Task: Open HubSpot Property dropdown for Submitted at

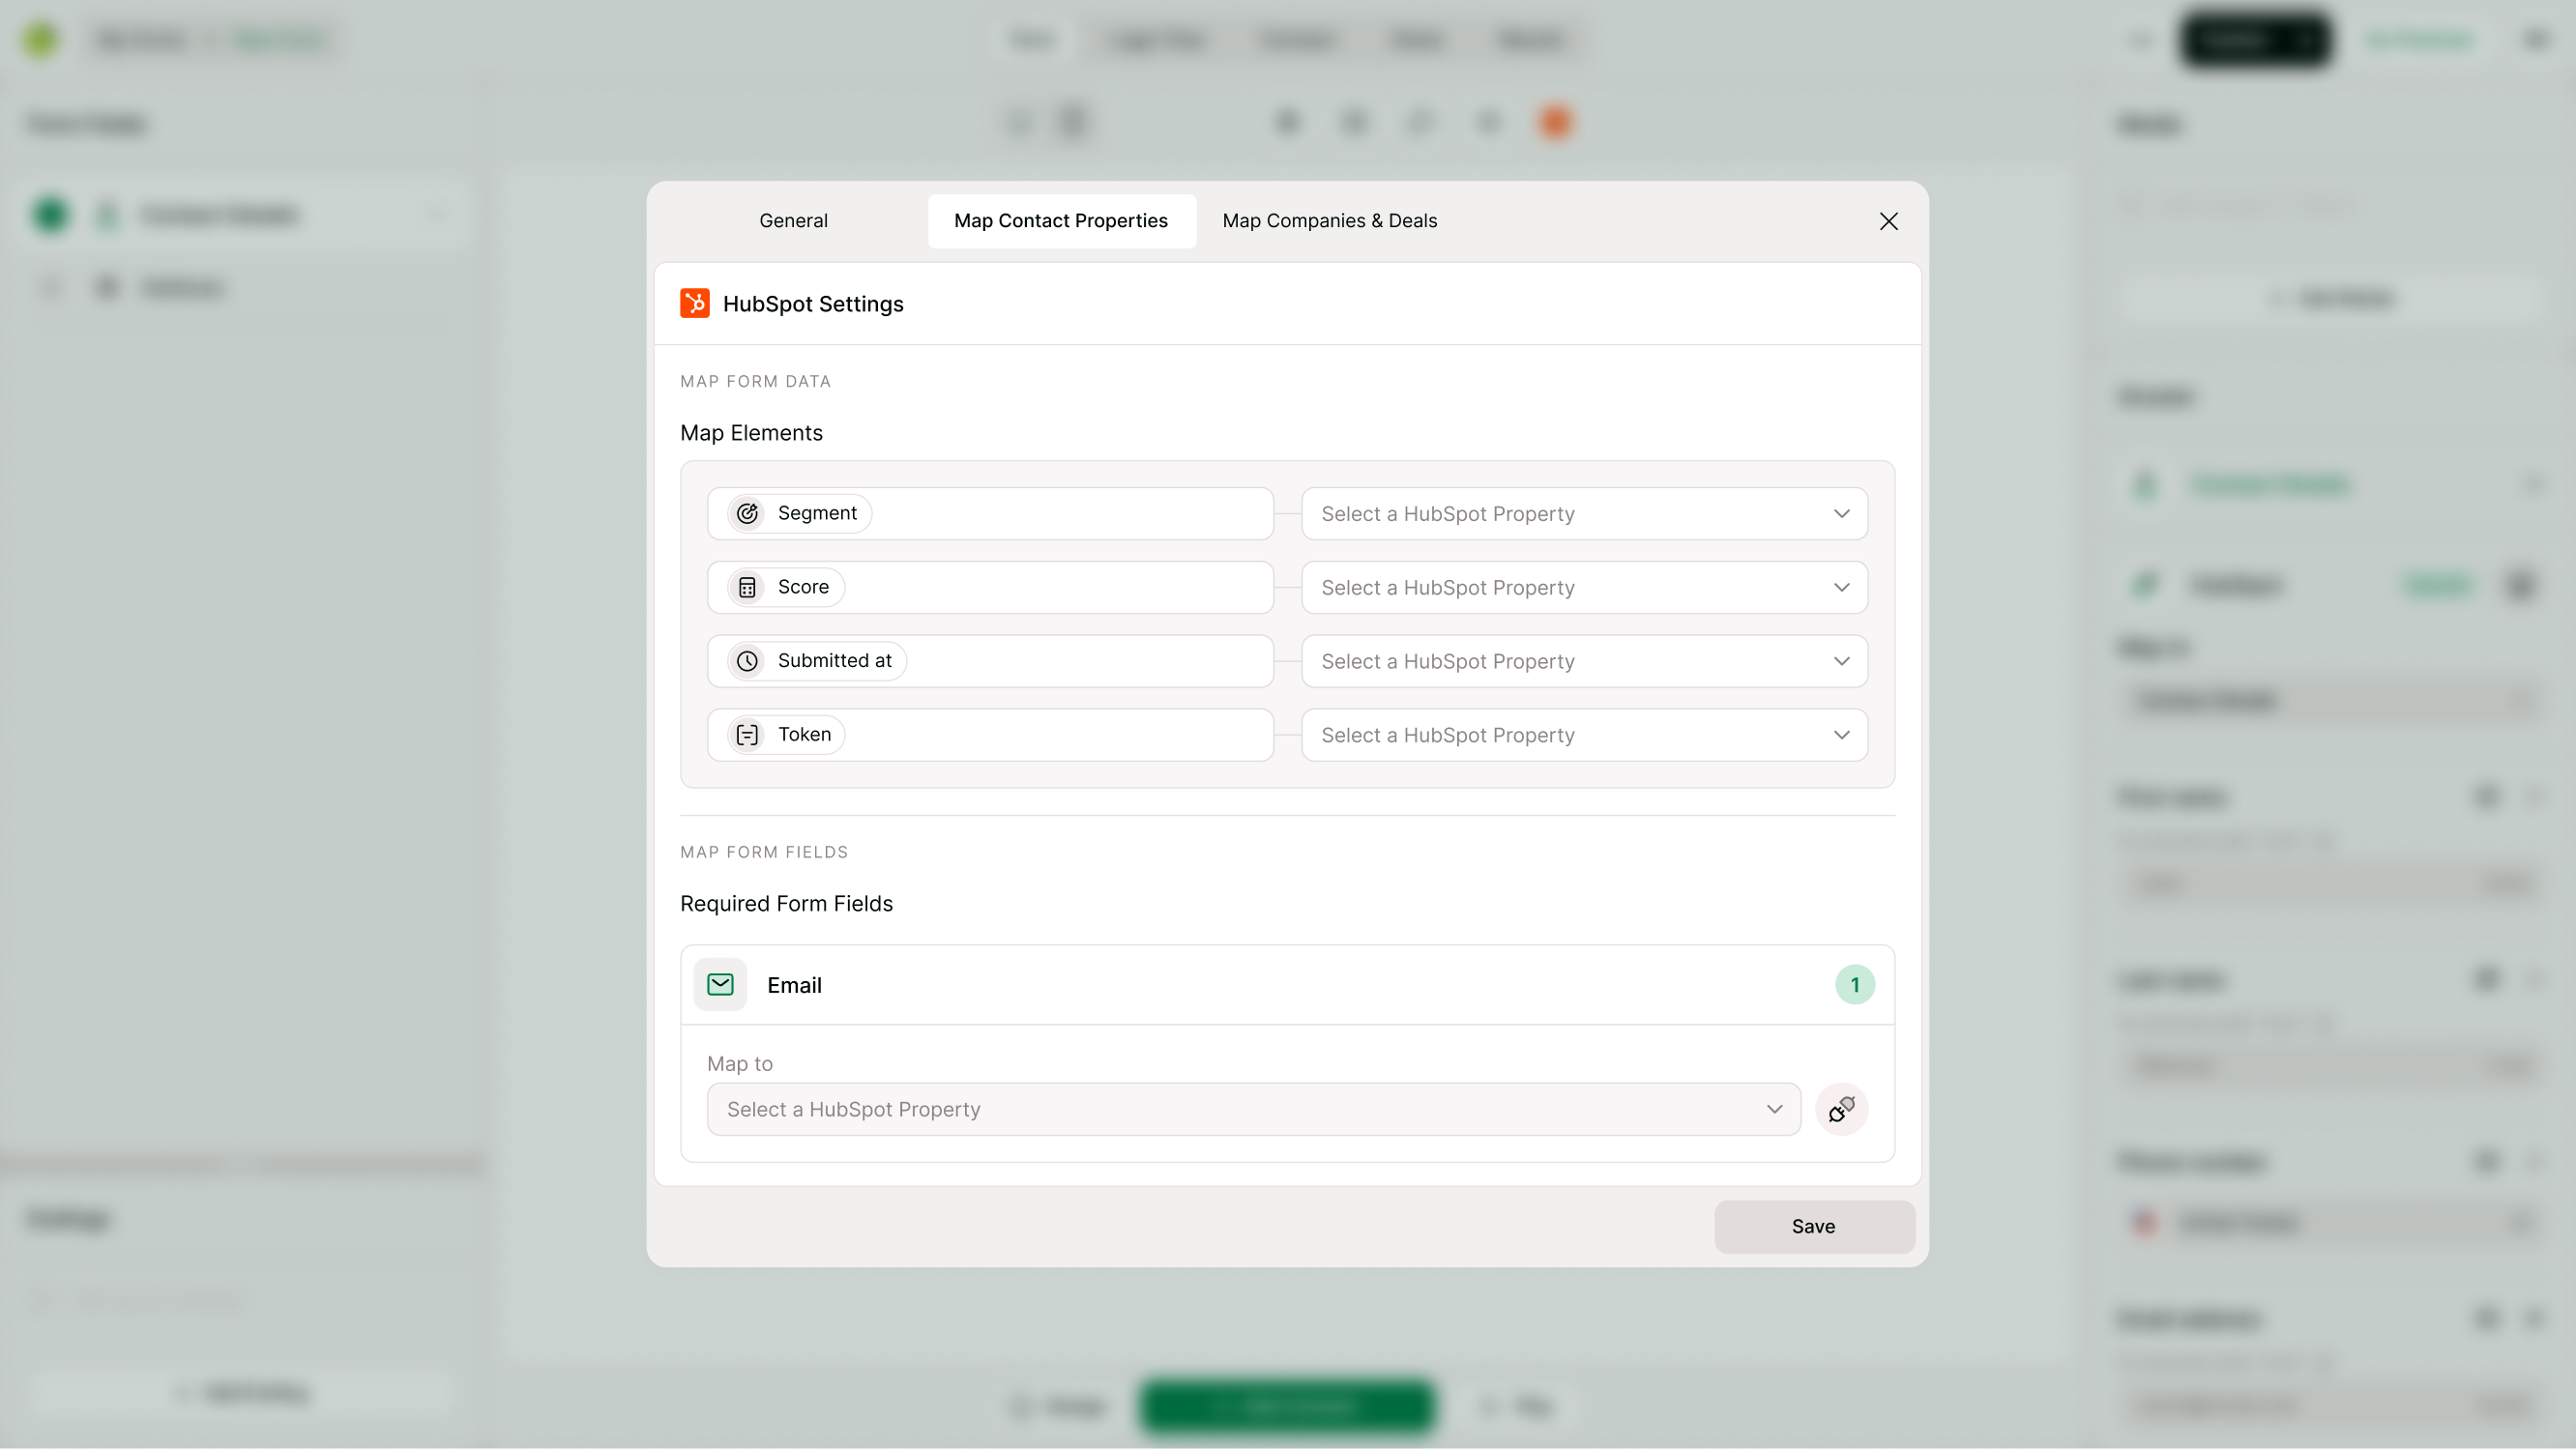Action: click(1584, 661)
